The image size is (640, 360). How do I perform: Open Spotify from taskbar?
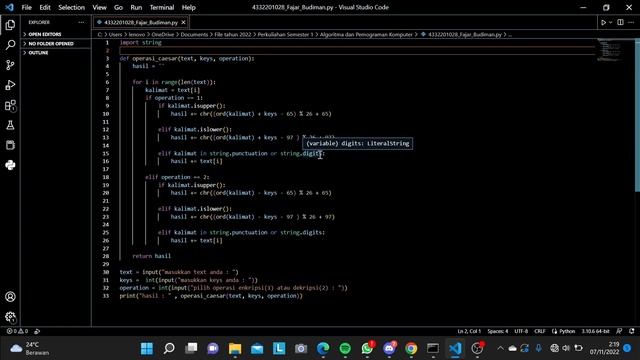345,348
